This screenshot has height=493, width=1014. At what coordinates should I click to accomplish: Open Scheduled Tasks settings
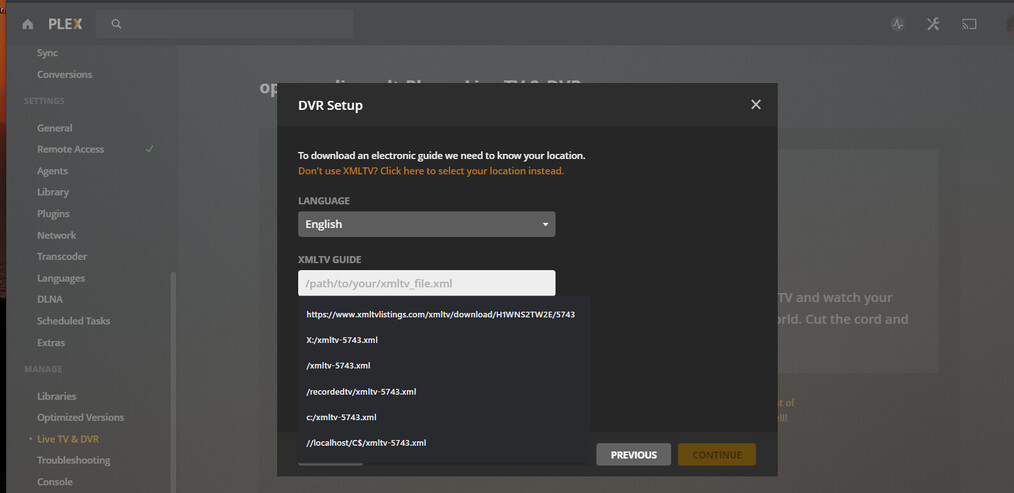coord(74,321)
